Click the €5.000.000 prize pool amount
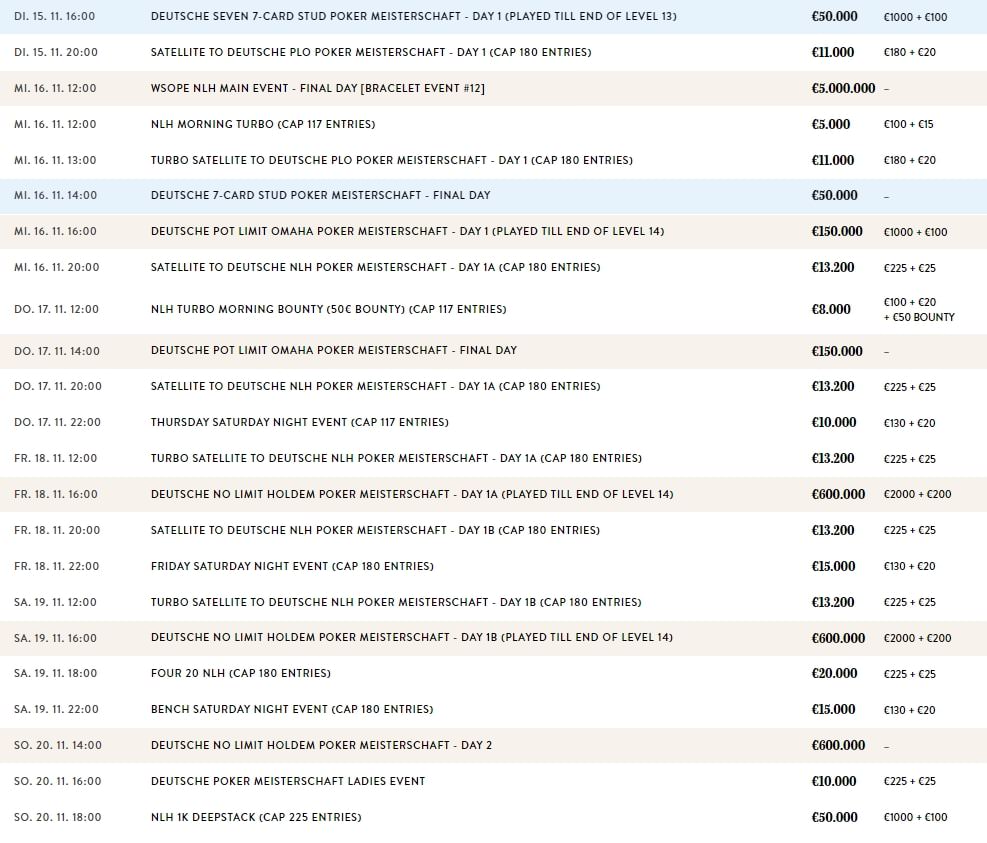This screenshot has height=843, width=987. (x=843, y=88)
